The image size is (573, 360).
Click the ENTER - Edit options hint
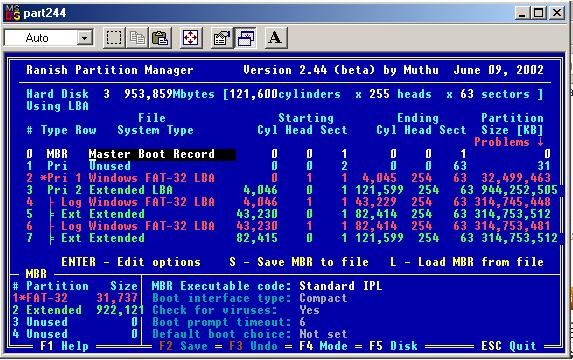[131, 262]
